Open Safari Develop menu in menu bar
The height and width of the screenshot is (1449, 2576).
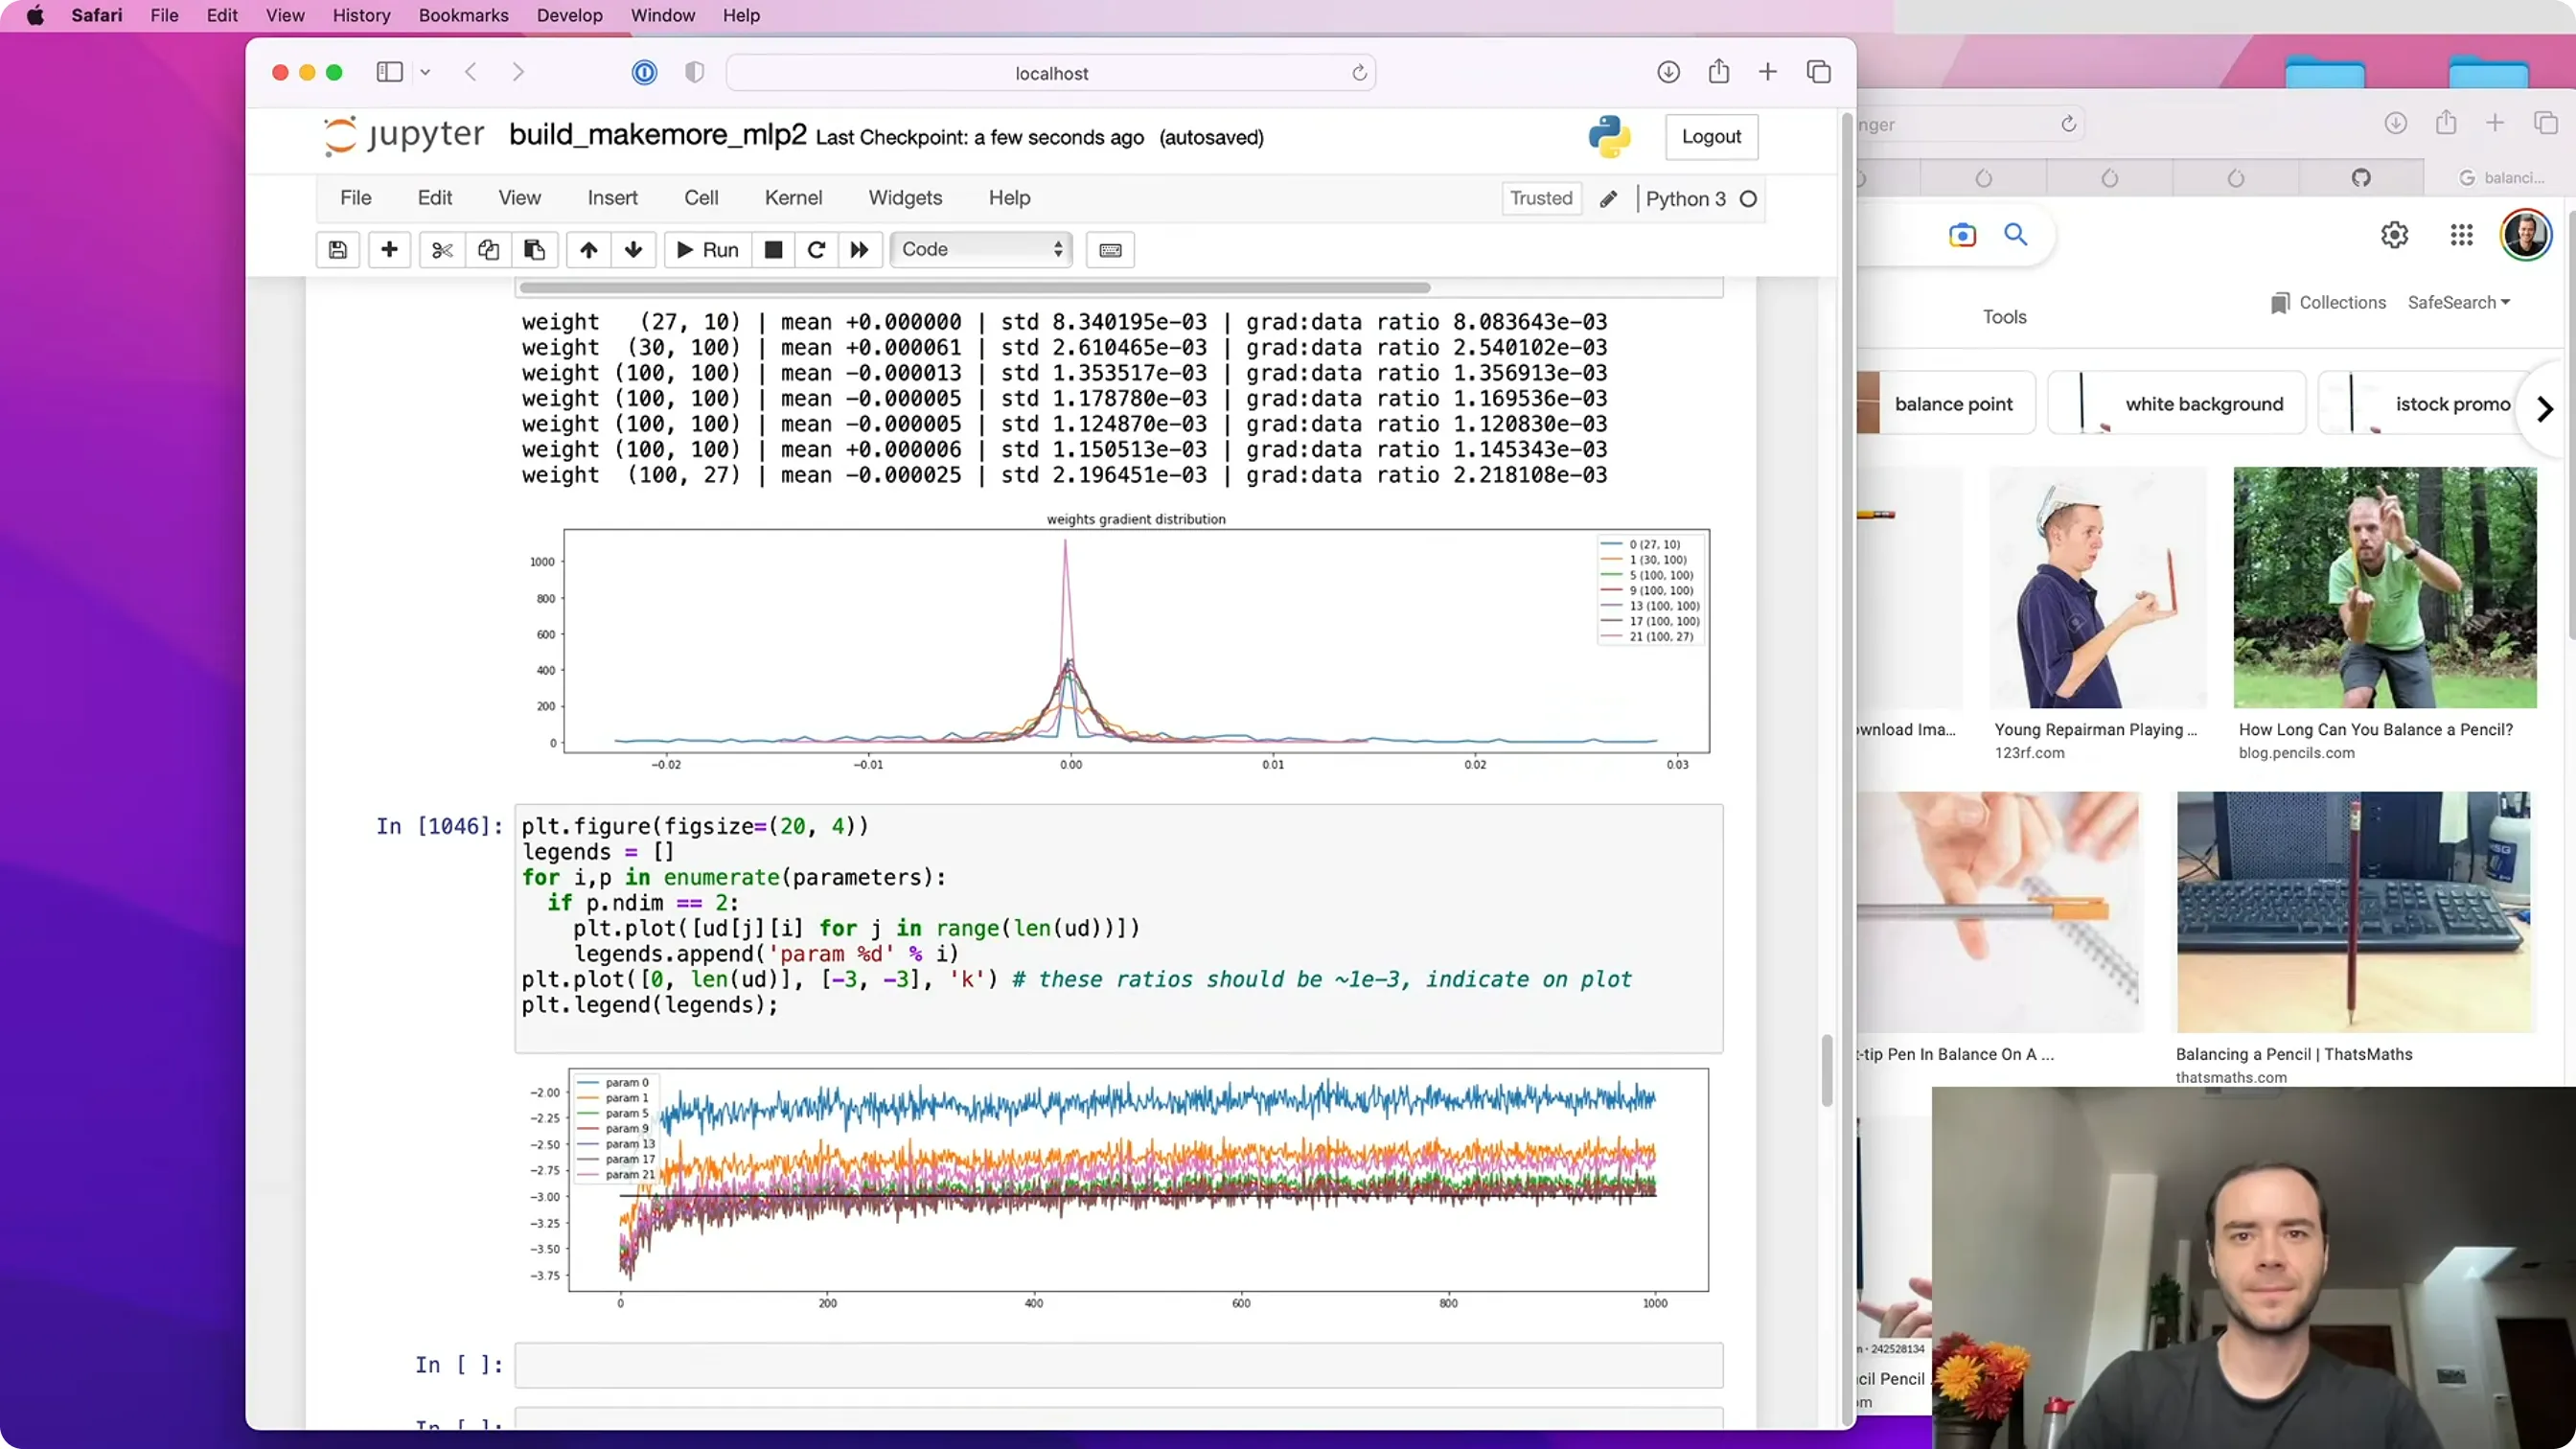pos(569,15)
